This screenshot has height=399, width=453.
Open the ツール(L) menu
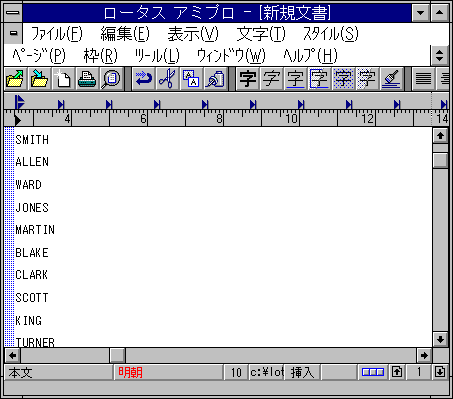[x=157, y=56]
